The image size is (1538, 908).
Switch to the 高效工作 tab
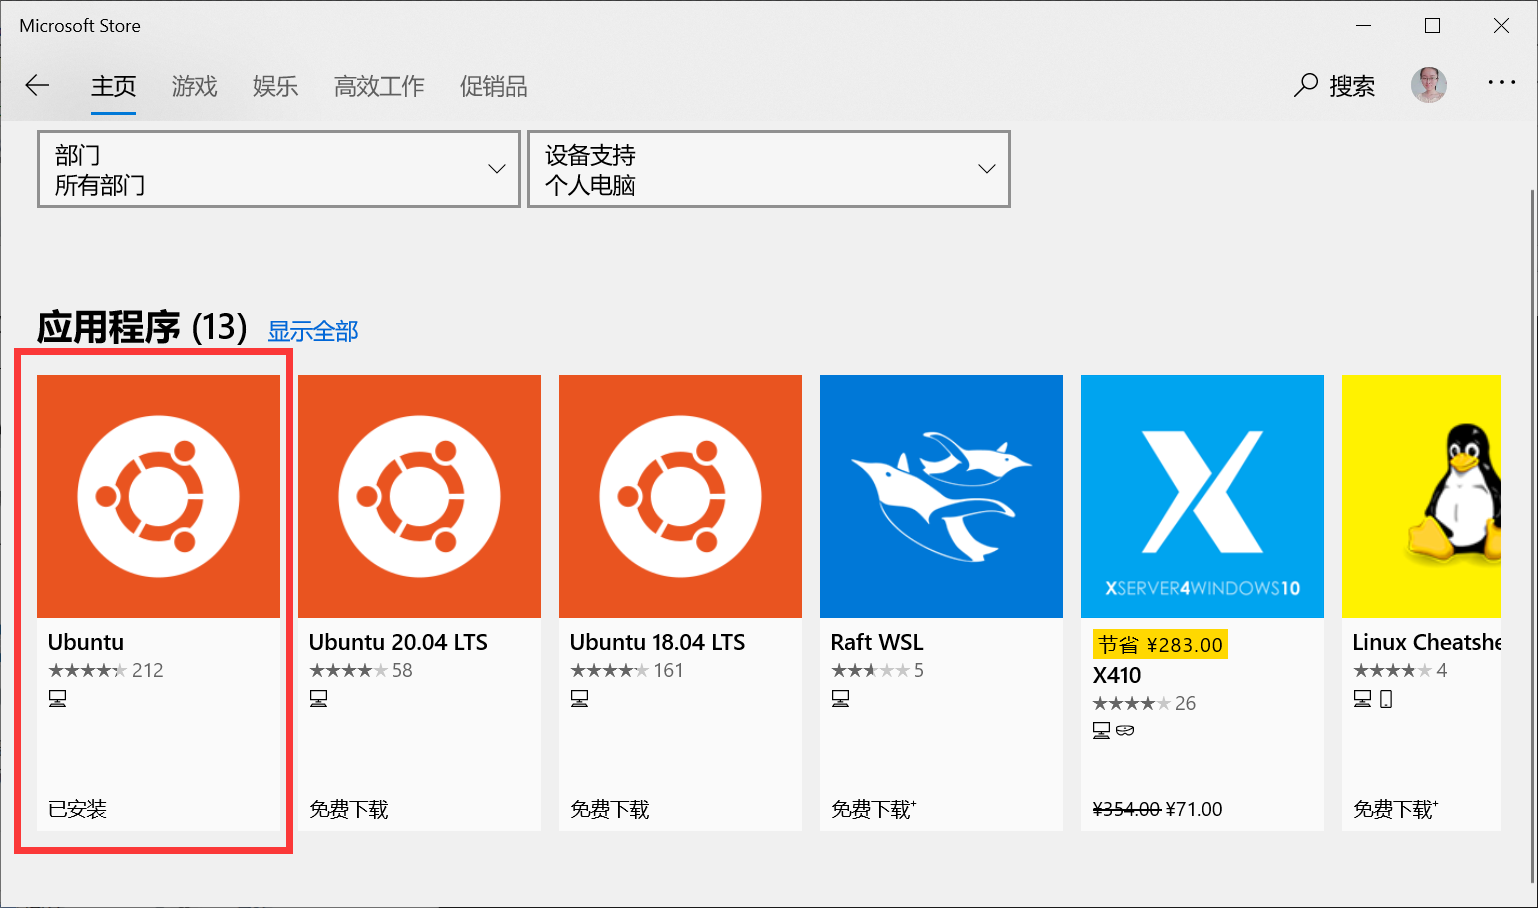(x=379, y=87)
